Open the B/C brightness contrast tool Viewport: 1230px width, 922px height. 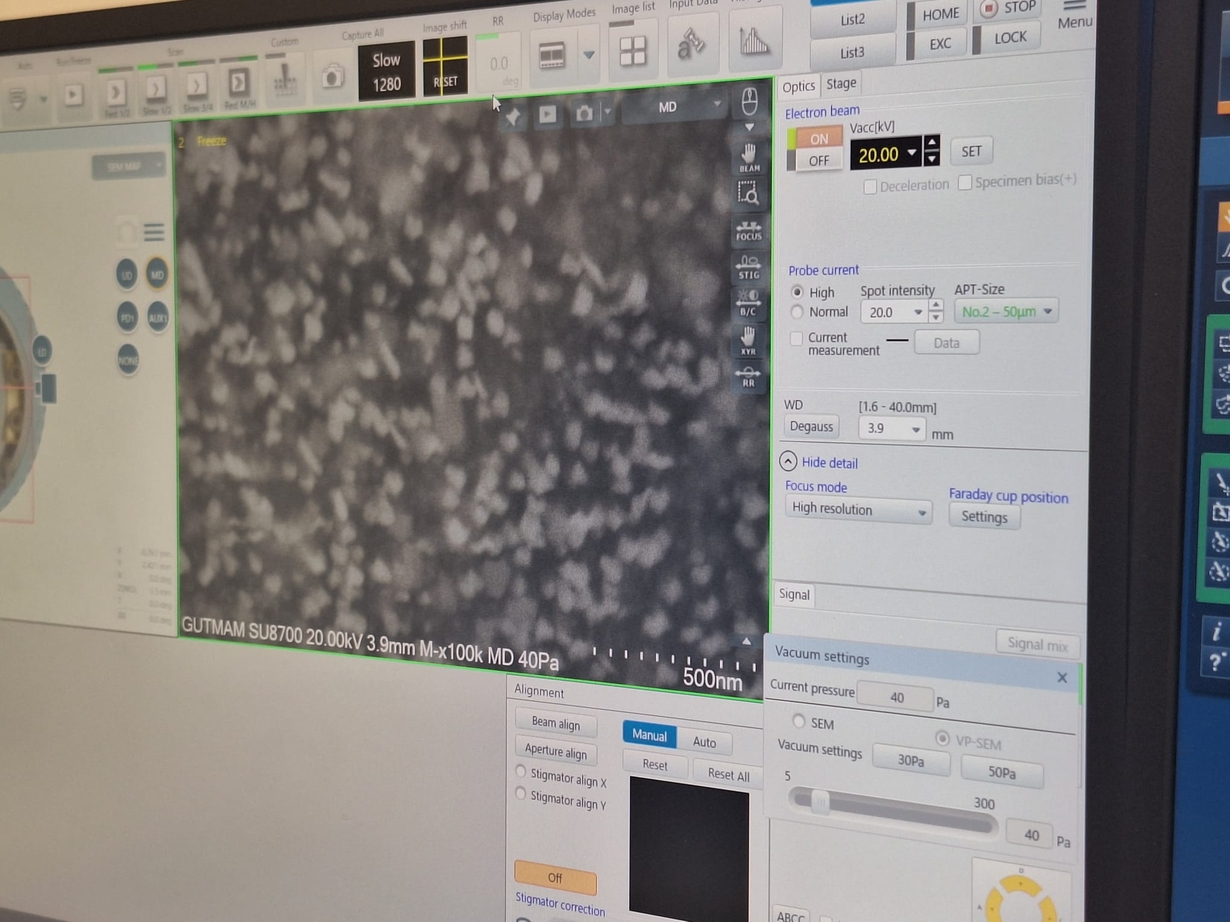[749, 303]
